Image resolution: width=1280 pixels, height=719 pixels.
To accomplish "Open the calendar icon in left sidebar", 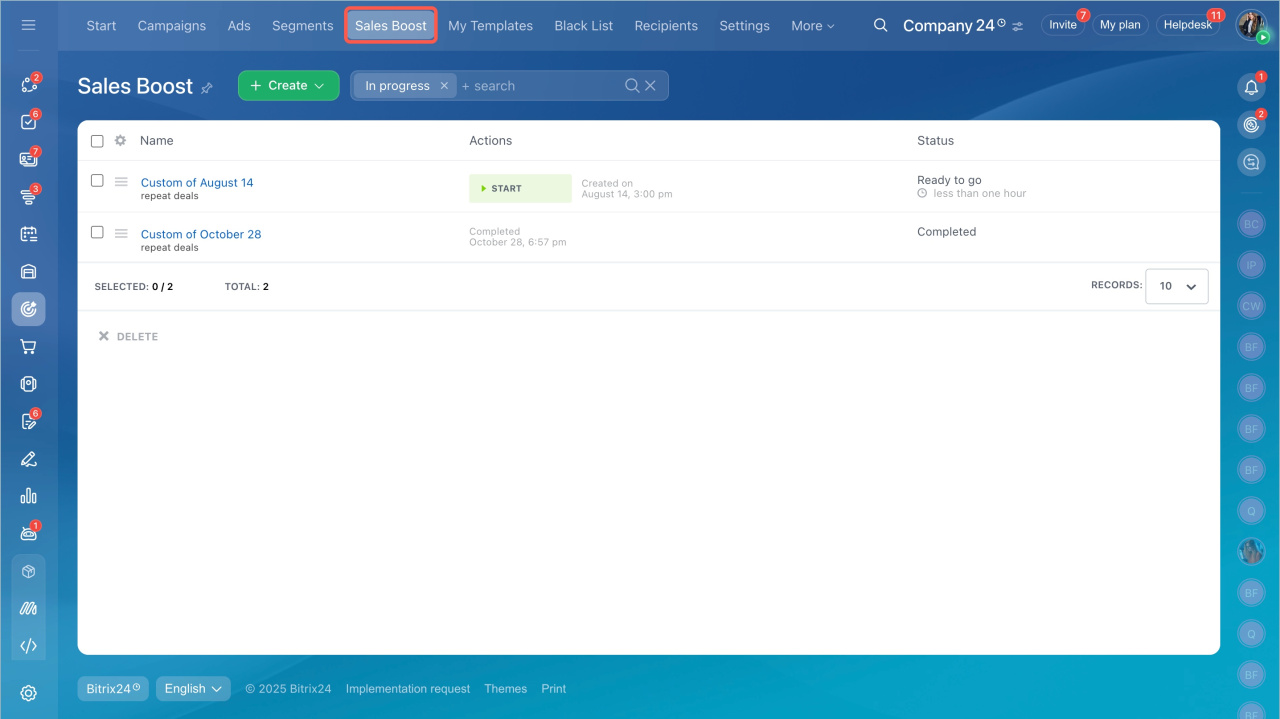I will click(x=28, y=234).
